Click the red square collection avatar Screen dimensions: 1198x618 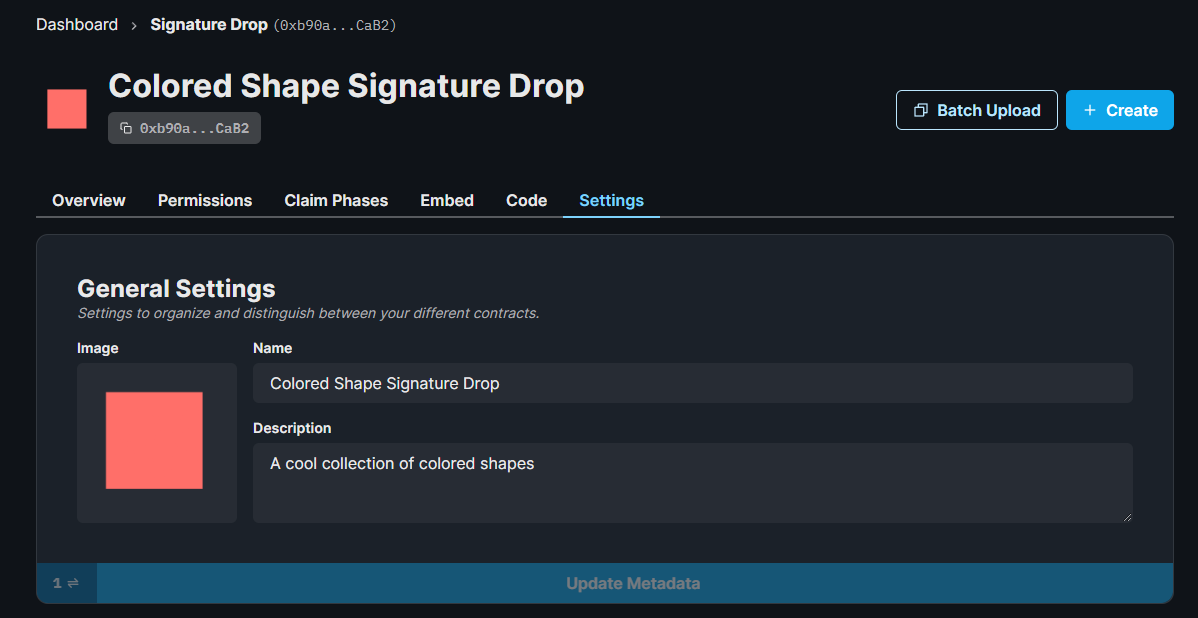pos(66,107)
